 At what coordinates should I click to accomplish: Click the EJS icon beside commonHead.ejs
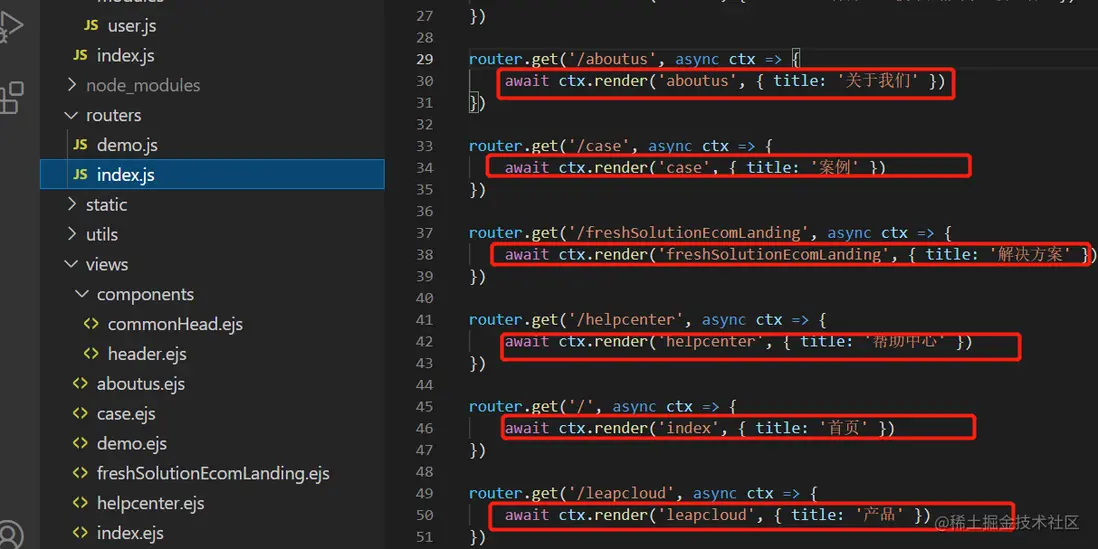[91, 324]
